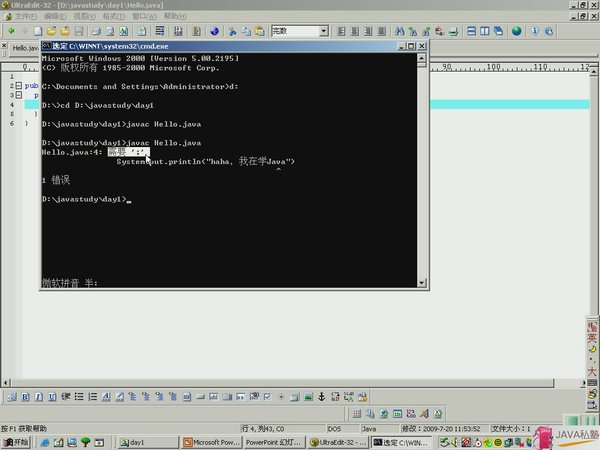
Task: Click the green Back arrow in UltraEdit toolbar
Action: [11, 31]
